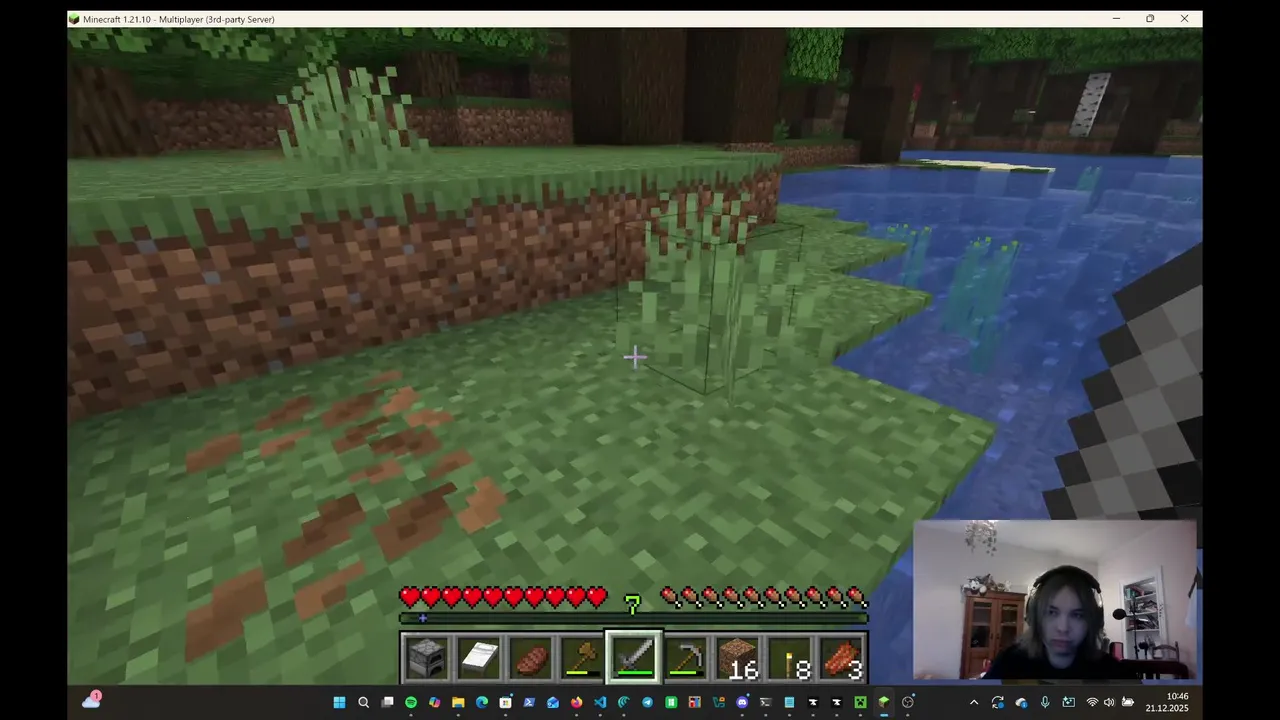This screenshot has height=720, width=1280.
Task: Select the paper item in the hotbar
Action: click(x=478, y=657)
